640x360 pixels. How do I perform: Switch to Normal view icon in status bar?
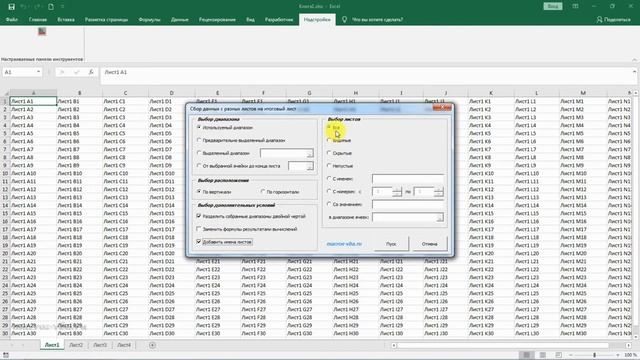[527, 355]
